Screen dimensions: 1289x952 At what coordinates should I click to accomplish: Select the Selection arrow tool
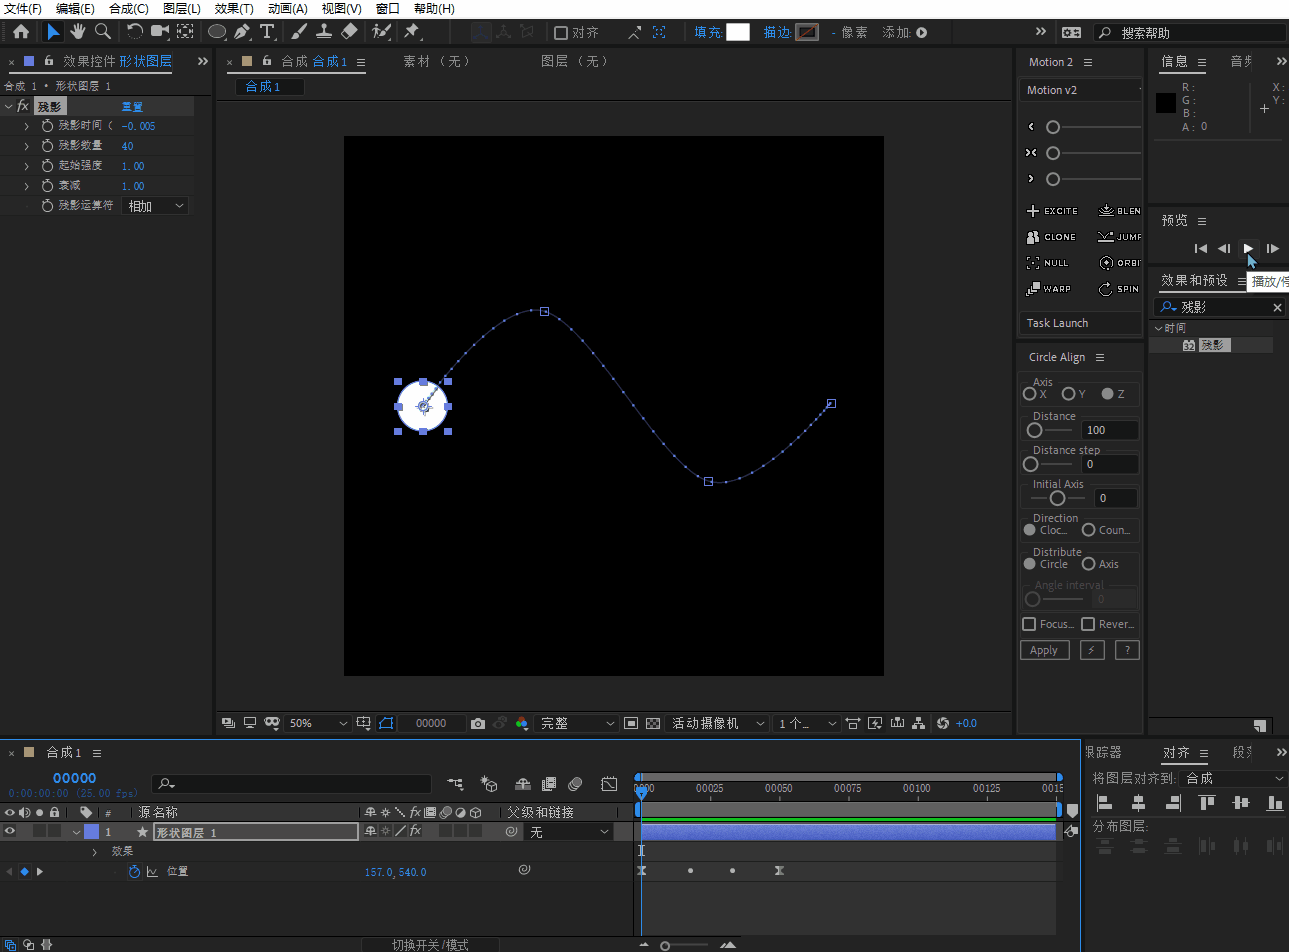click(53, 32)
